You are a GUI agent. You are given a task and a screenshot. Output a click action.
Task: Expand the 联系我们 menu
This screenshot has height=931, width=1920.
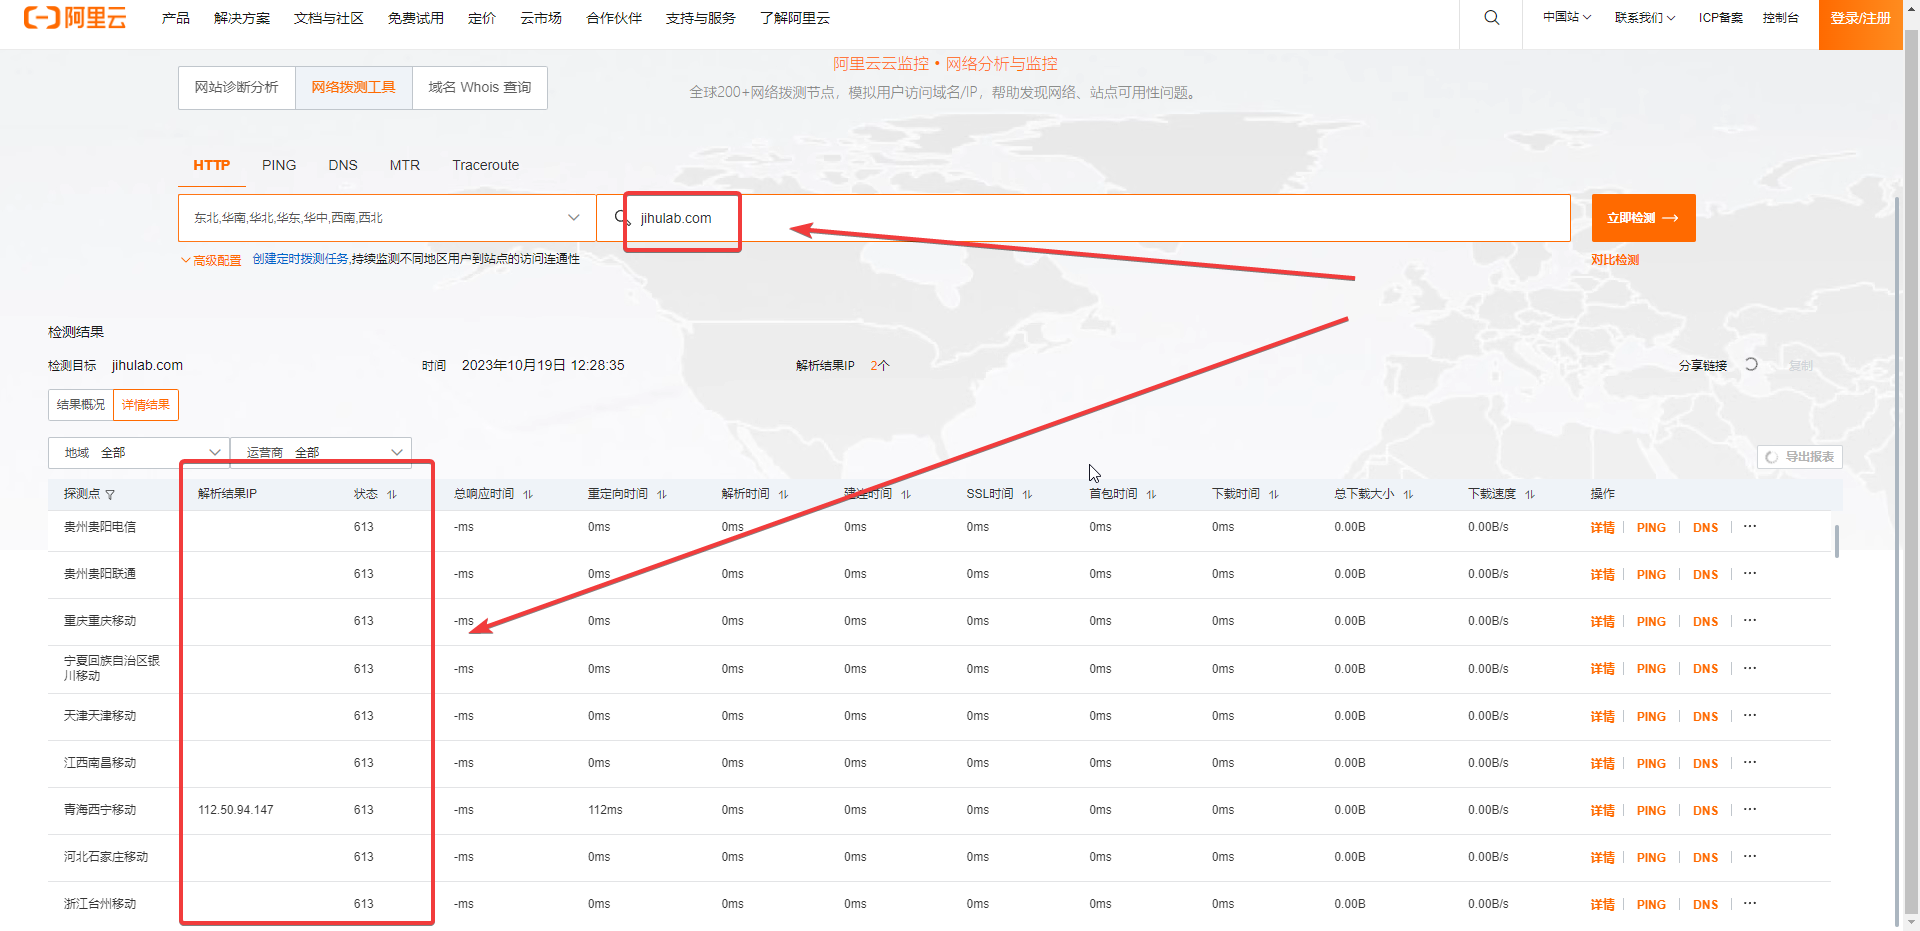pos(1645,17)
